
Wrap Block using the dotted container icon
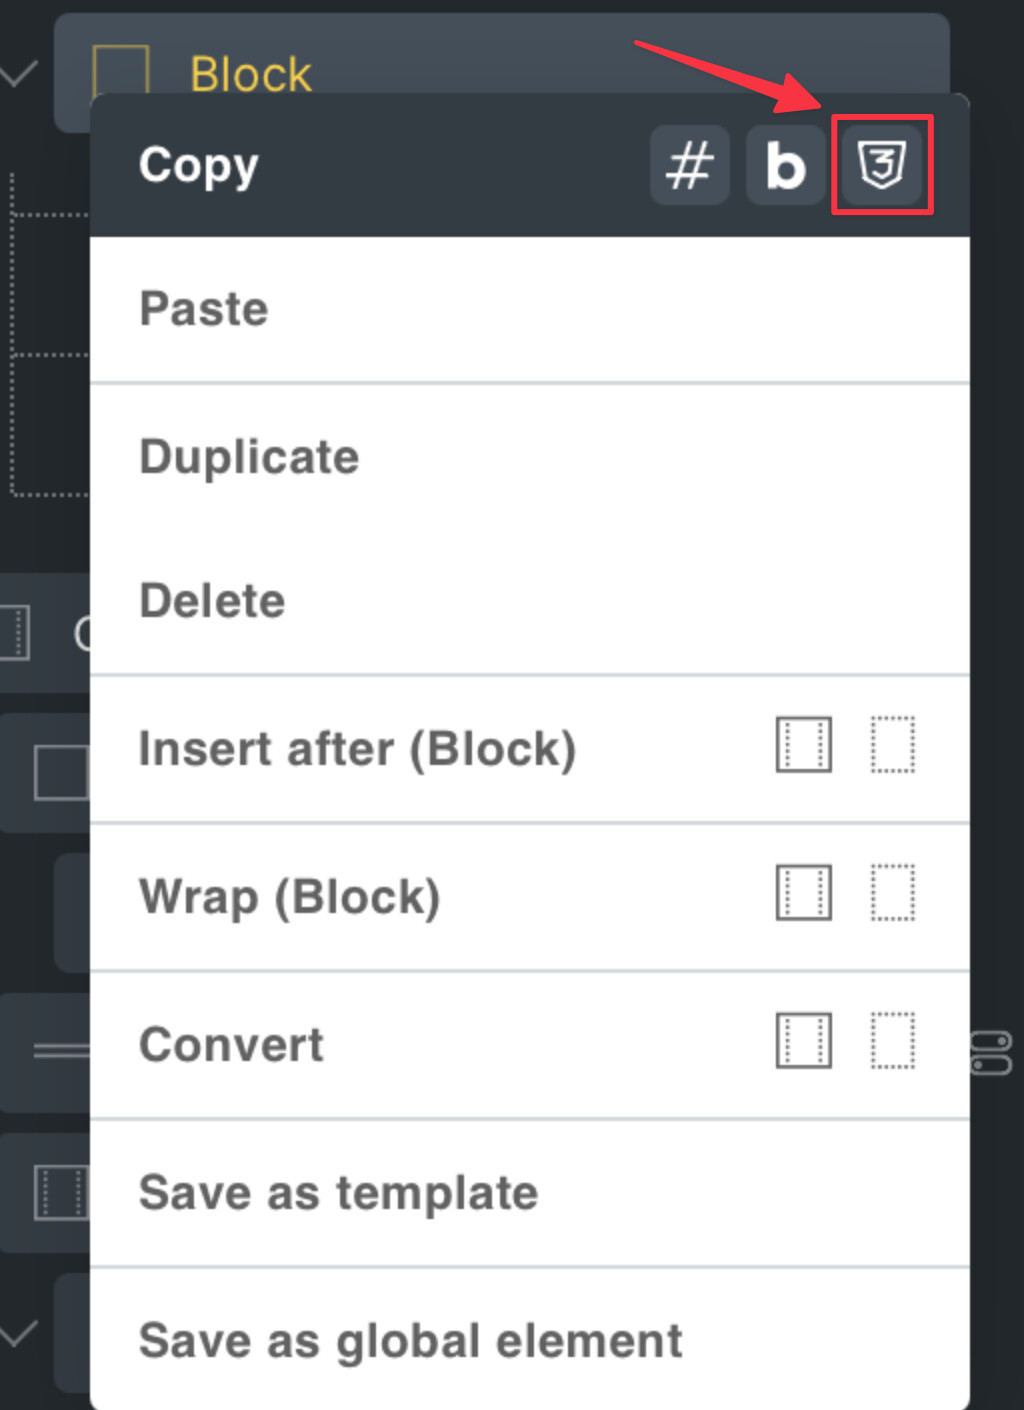(892, 893)
